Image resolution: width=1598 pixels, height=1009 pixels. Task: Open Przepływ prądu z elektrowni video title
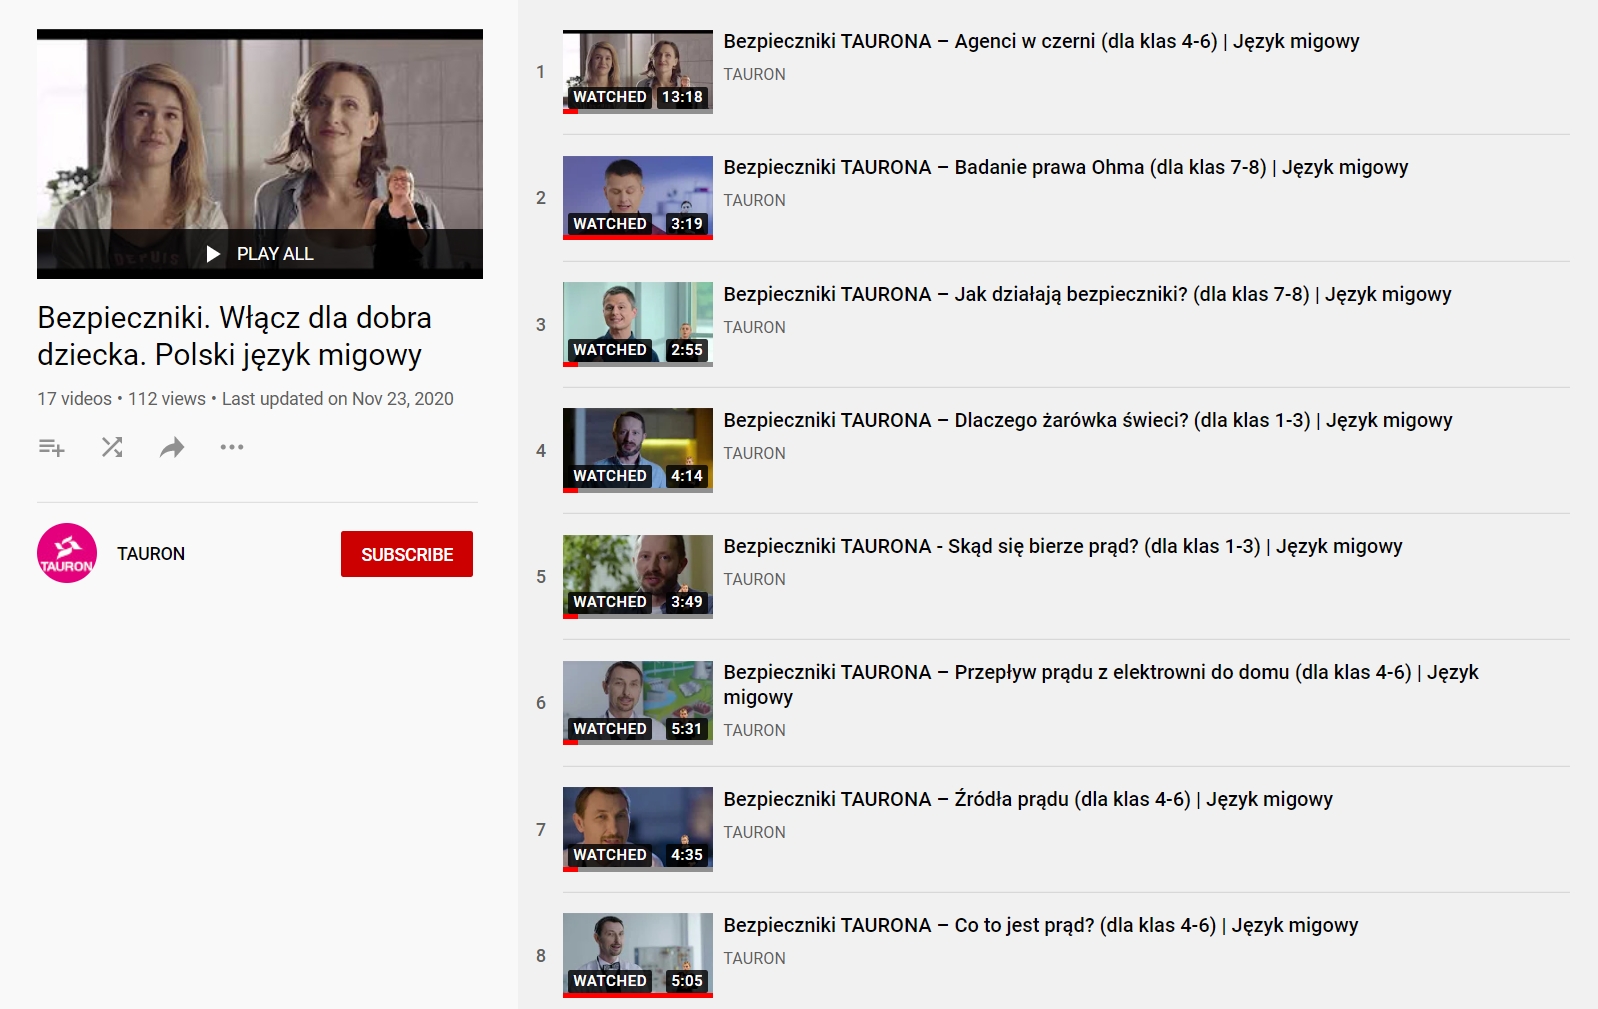(1100, 673)
